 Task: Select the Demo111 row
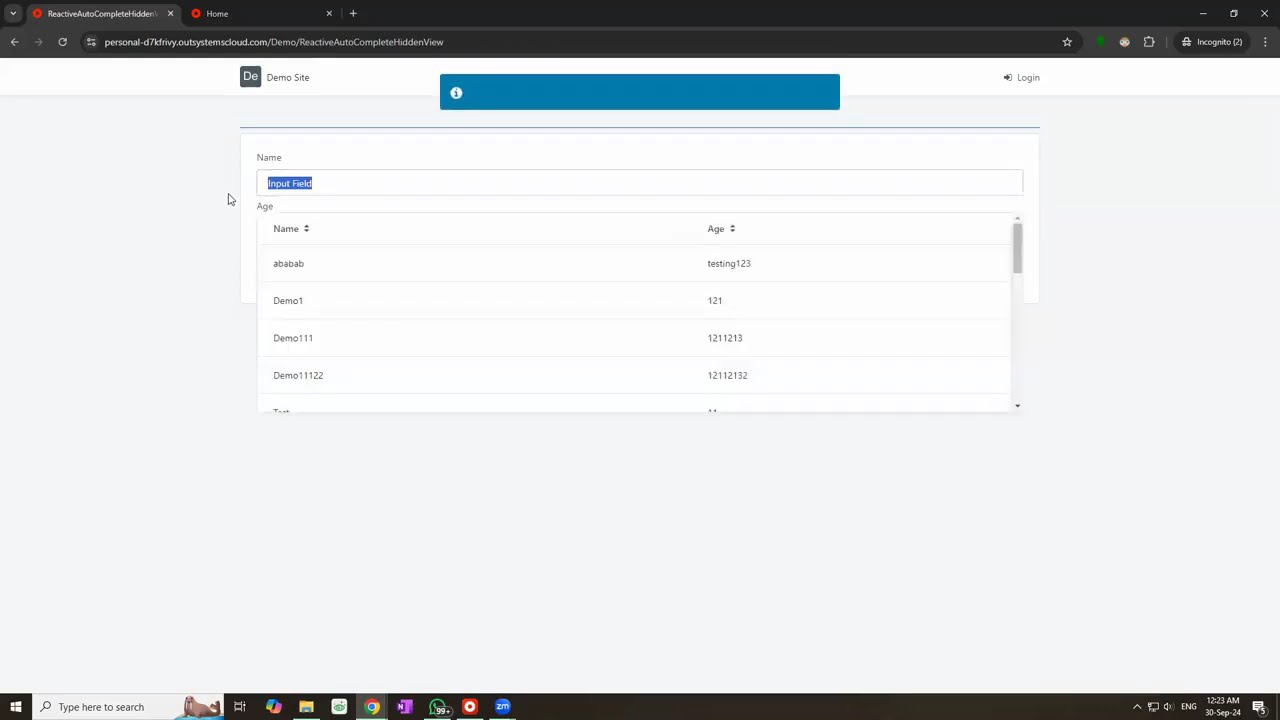click(x=633, y=338)
